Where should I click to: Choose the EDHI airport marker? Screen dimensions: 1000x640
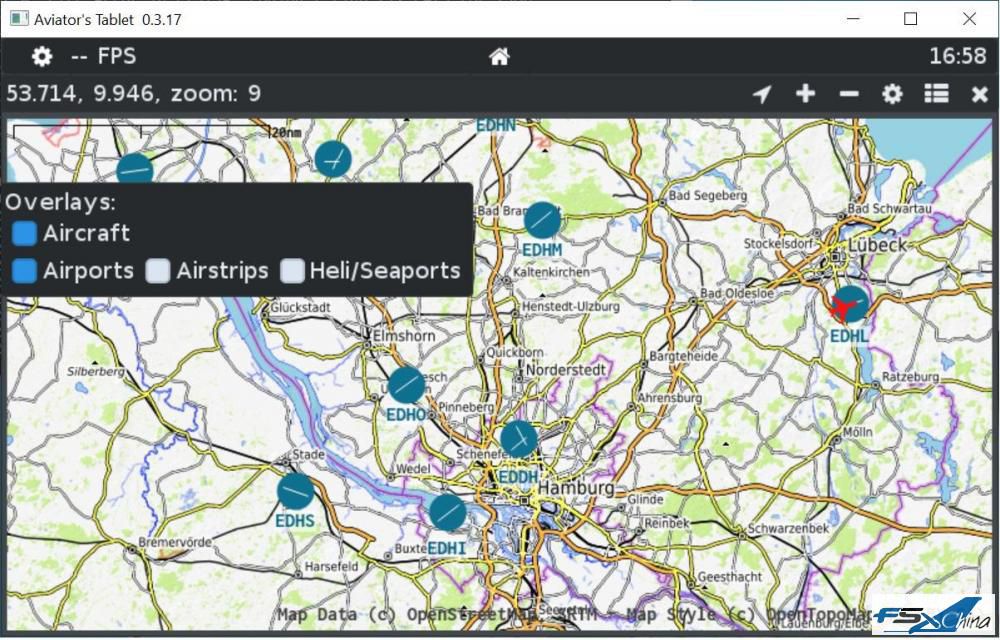tap(447, 512)
